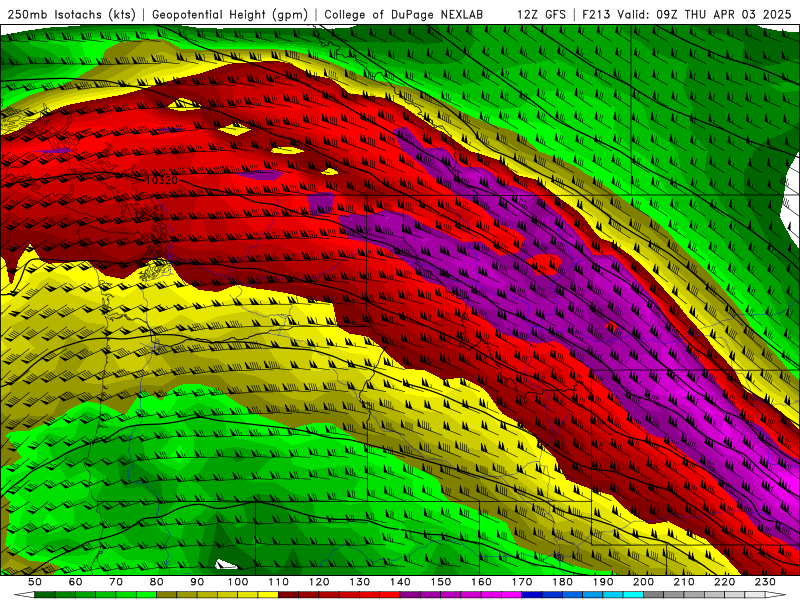Click the "Valid: 09Z THU APR 03 2025" text
The image size is (800, 600).
(x=704, y=14)
